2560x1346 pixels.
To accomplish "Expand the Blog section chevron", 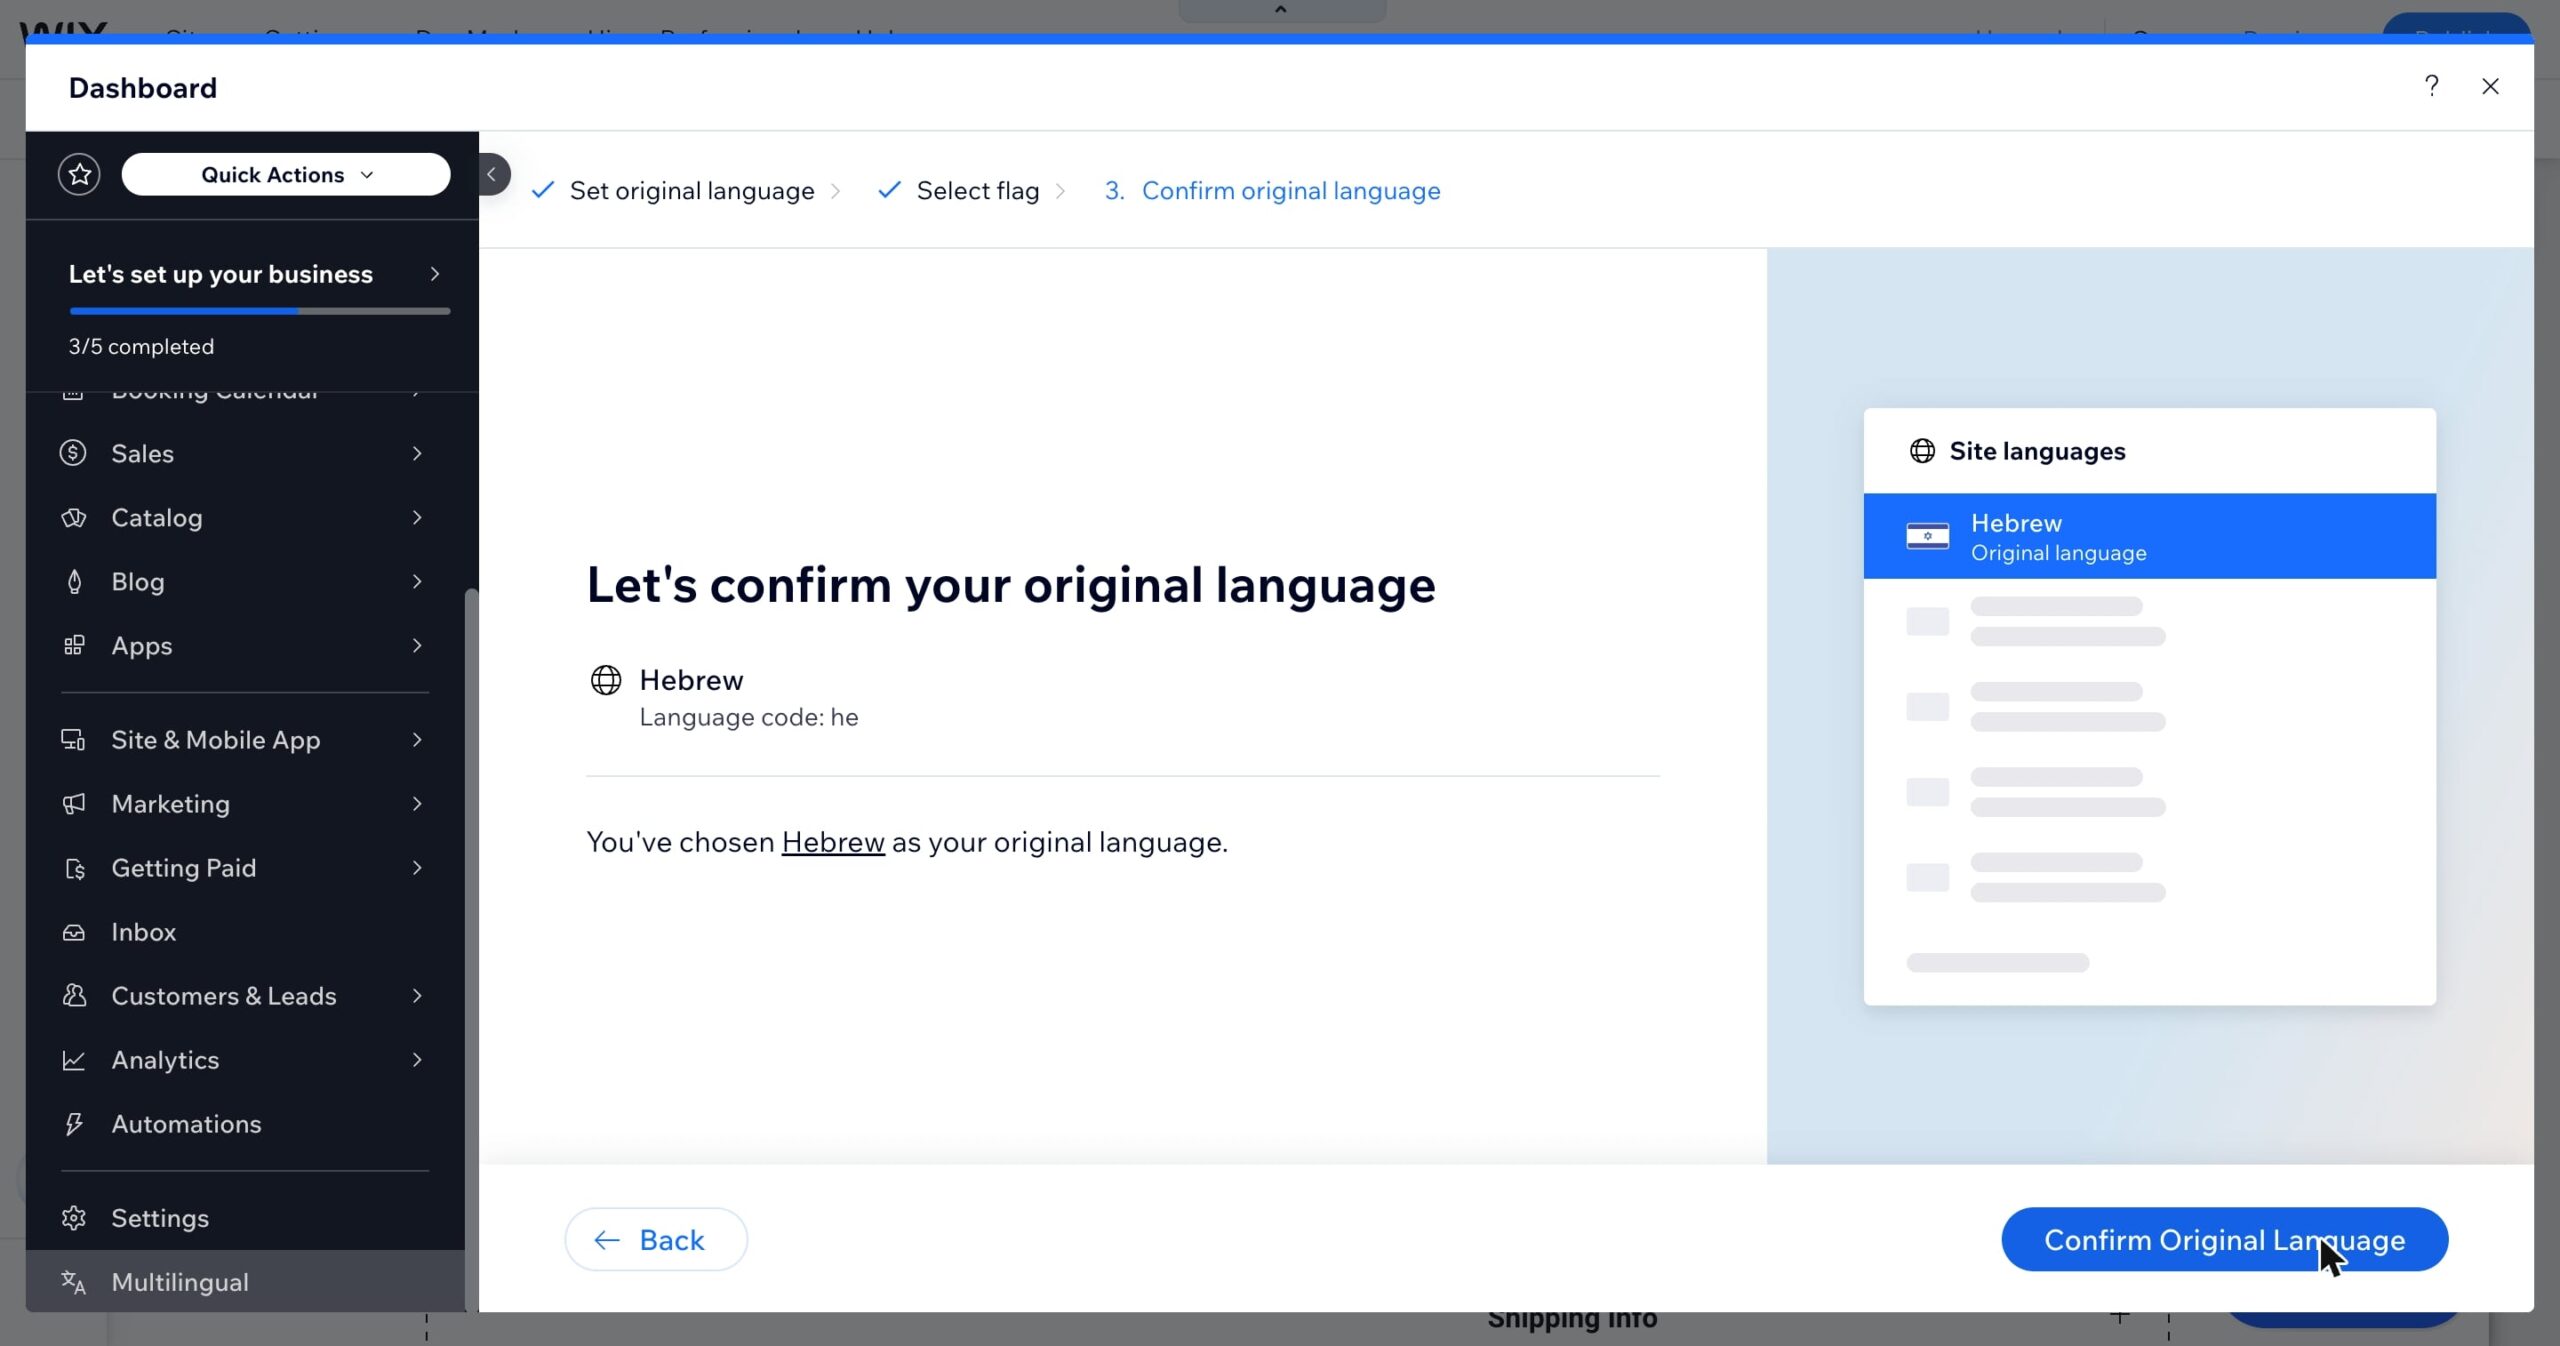I will point(417,581).
